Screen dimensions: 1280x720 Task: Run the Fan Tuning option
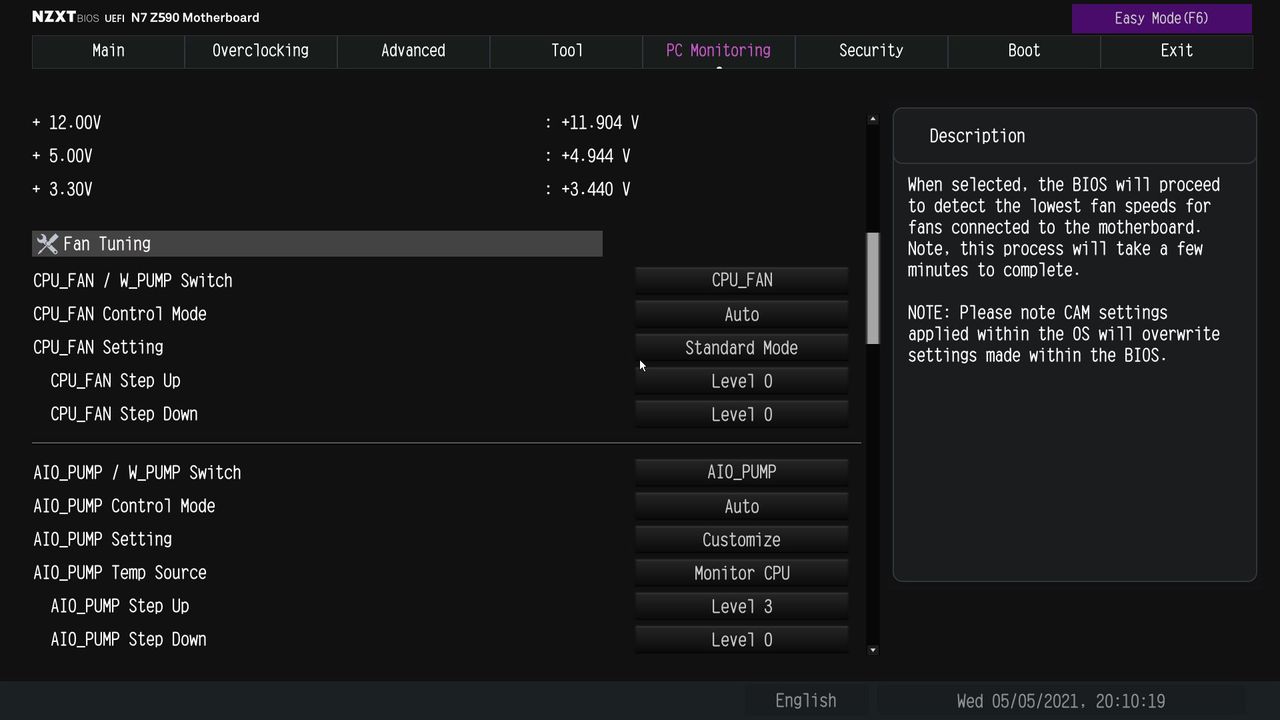pyautogui.click(x=317, y=244)
